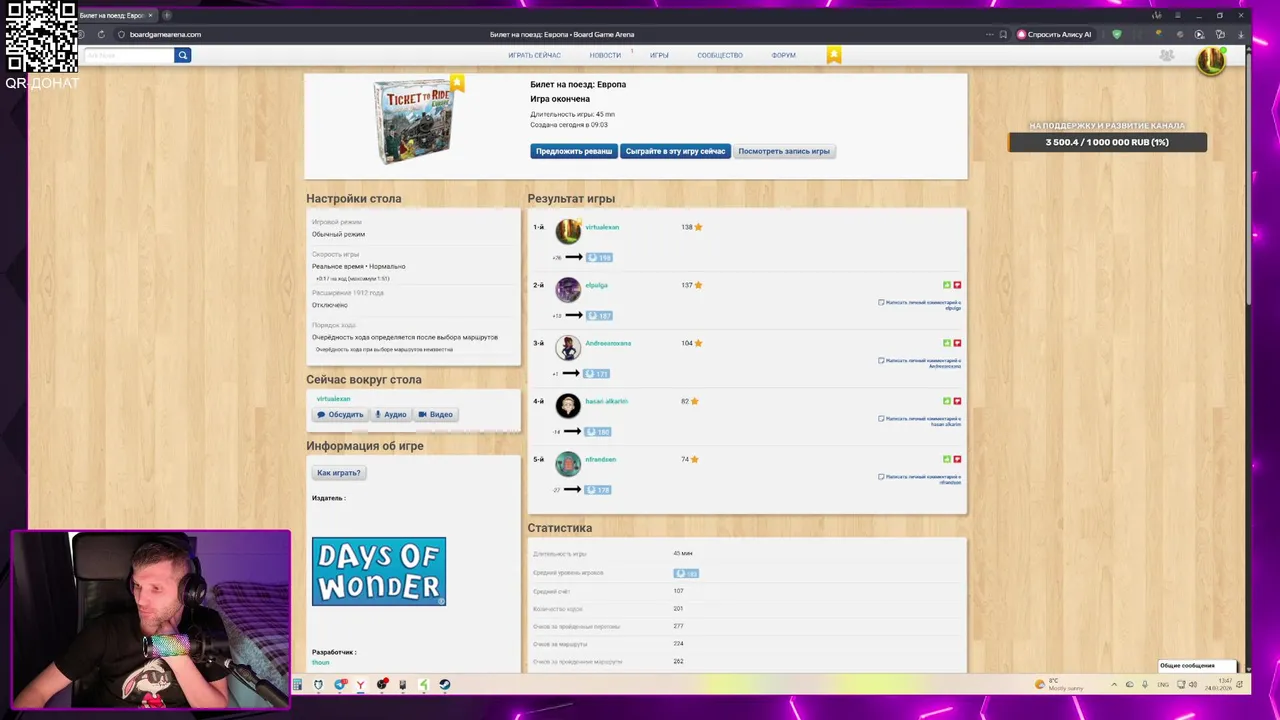Click the Обсудить chat button

[340, 414]
